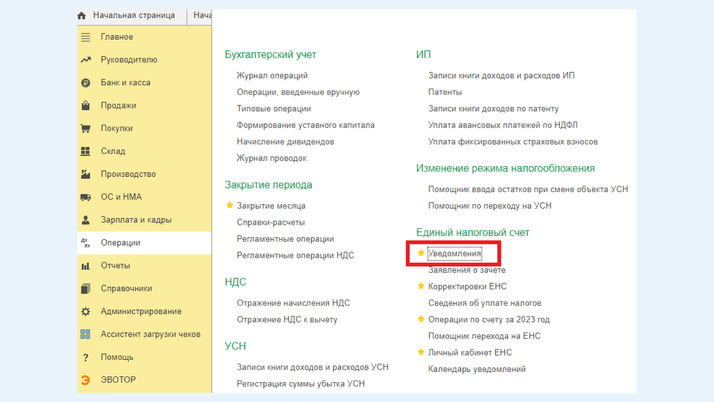Toggle favorite star for Личный кабинет ЕНС
The image size is (714, 402).
(x=421, y=352)
